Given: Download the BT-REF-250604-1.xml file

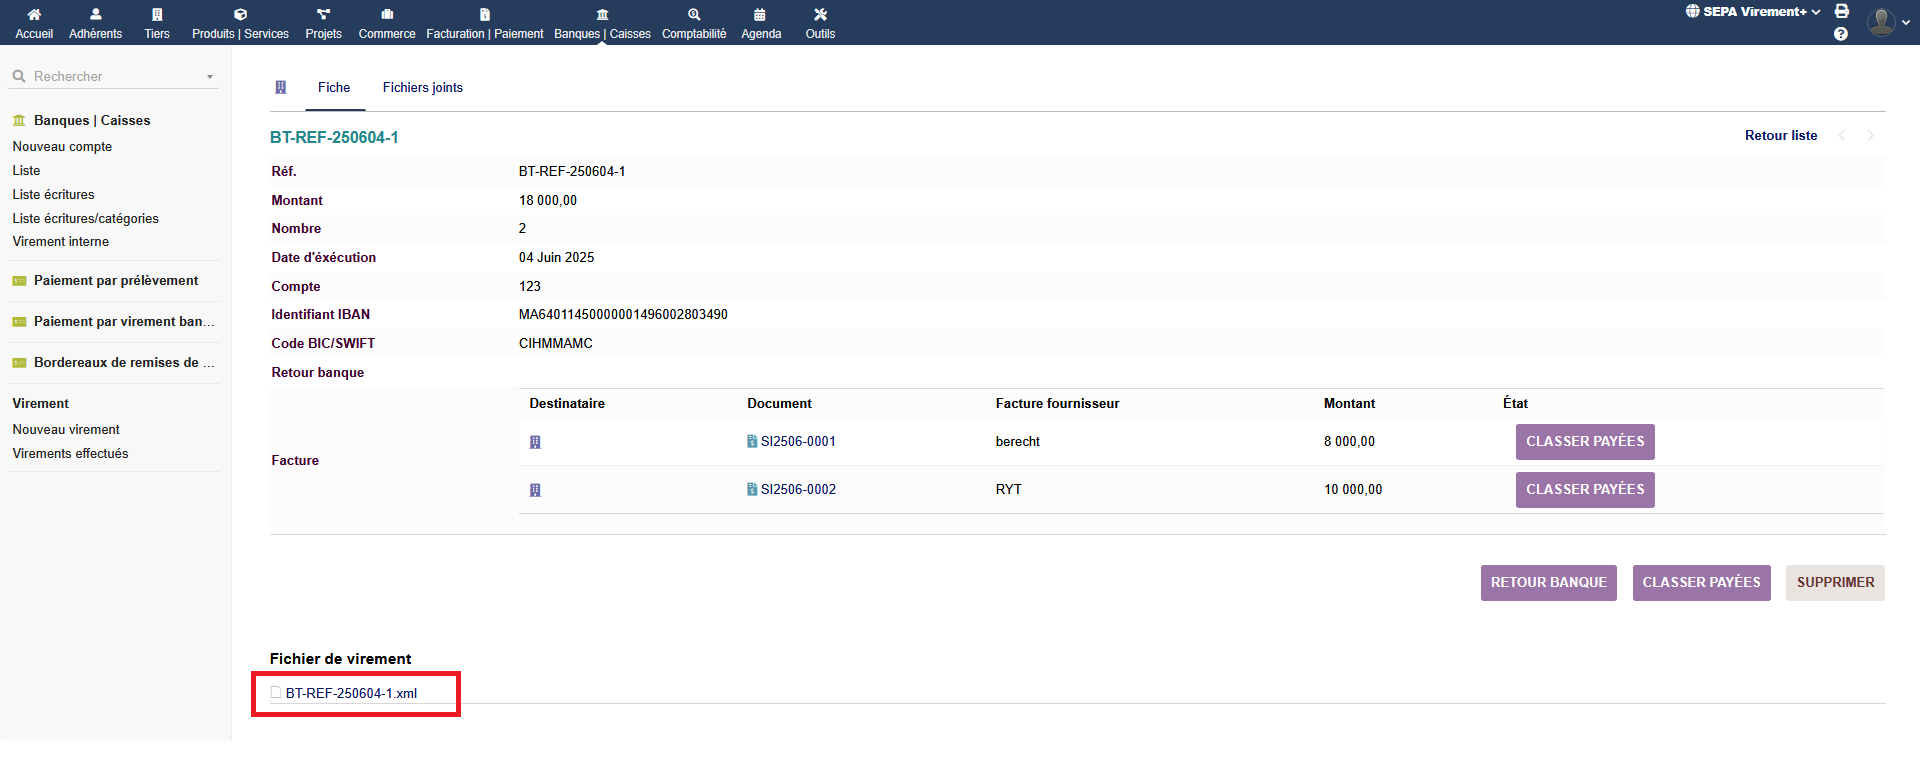Looking at the screenshot, I should point(351,694).
